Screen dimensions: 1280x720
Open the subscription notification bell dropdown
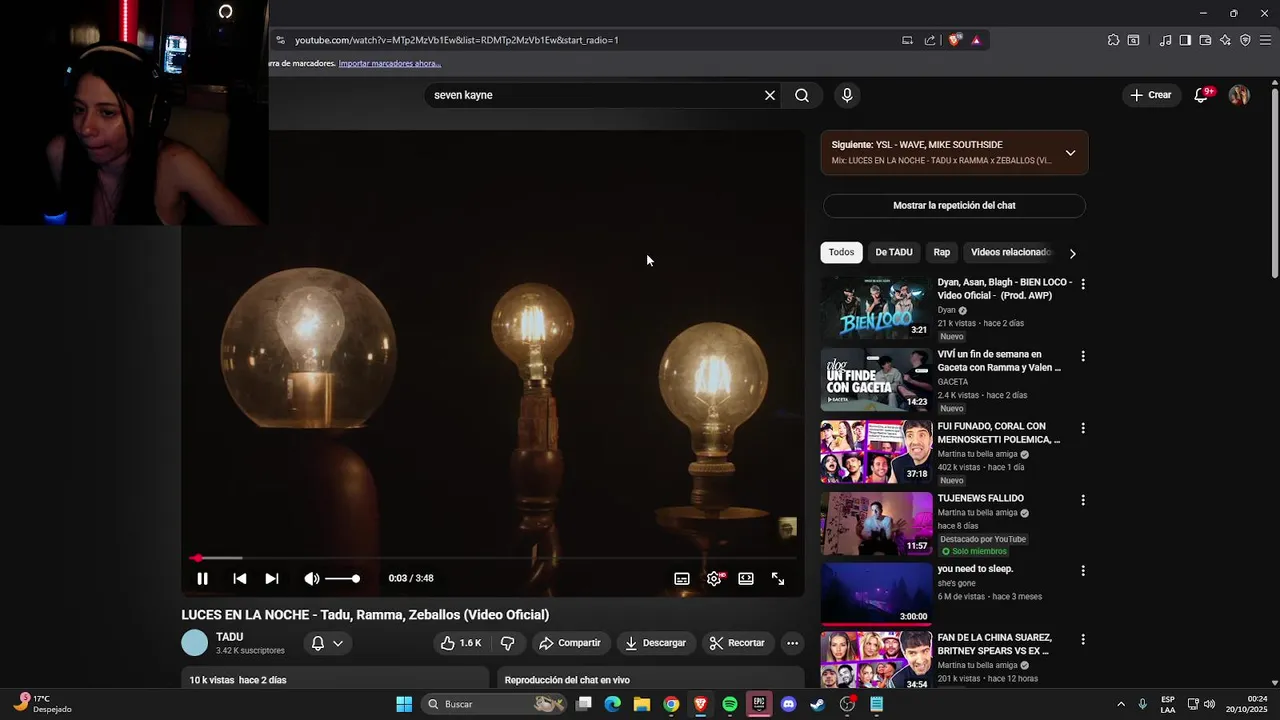(x=327, y=643)
